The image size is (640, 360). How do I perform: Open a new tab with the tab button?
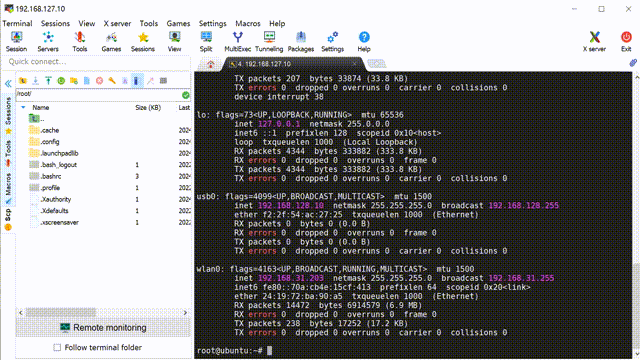tap(376, 64)
